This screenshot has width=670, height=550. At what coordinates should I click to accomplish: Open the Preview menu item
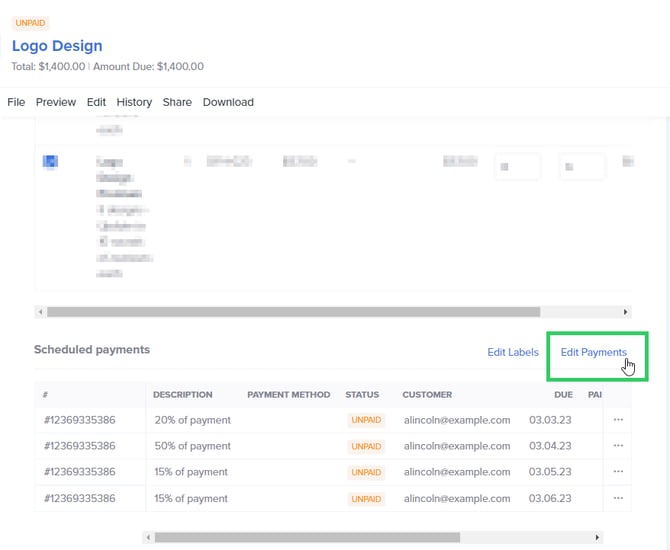(56, 102)
